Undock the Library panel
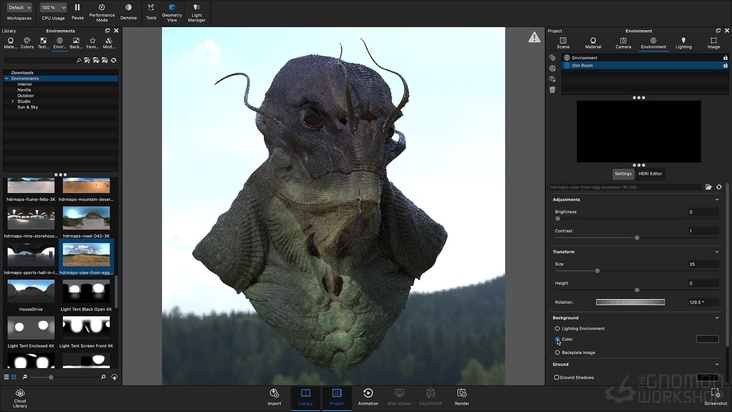This screenshot has height=412, width=732. (x=107, y=31)
